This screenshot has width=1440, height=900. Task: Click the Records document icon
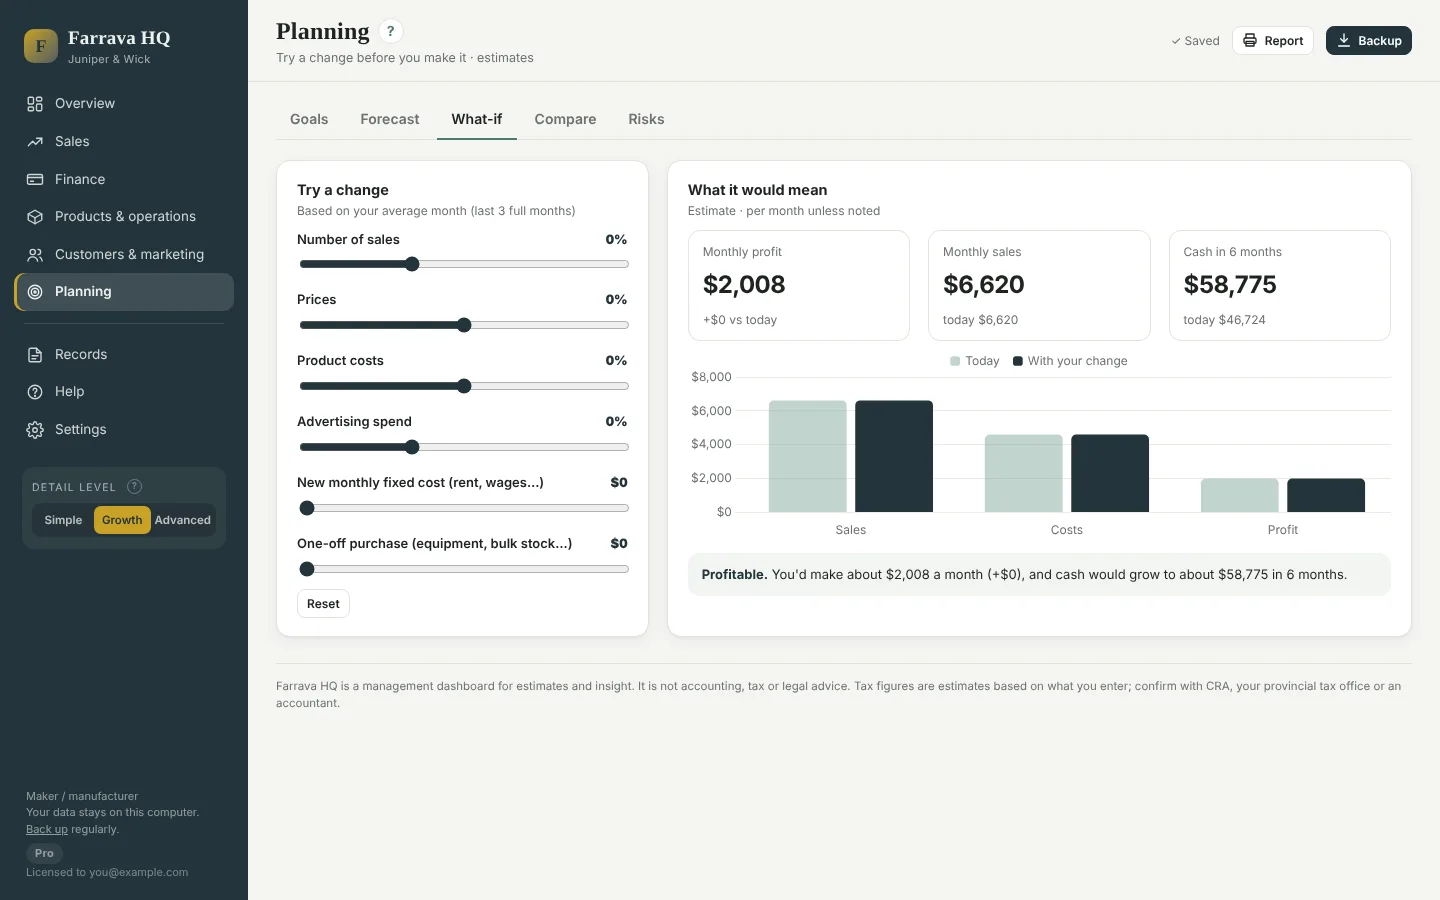coord(35,355)
